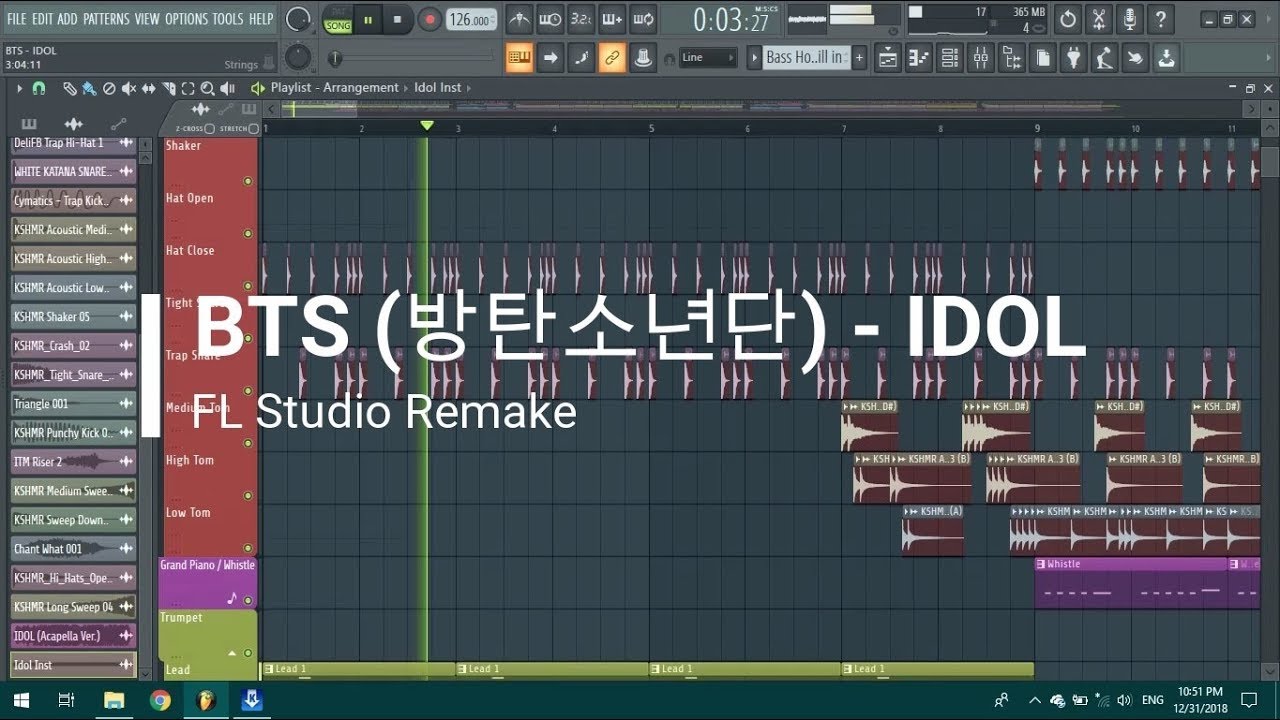Click the save/download tray icon in toolbar
The image size is (1280, 720).
click(1166, 58)
